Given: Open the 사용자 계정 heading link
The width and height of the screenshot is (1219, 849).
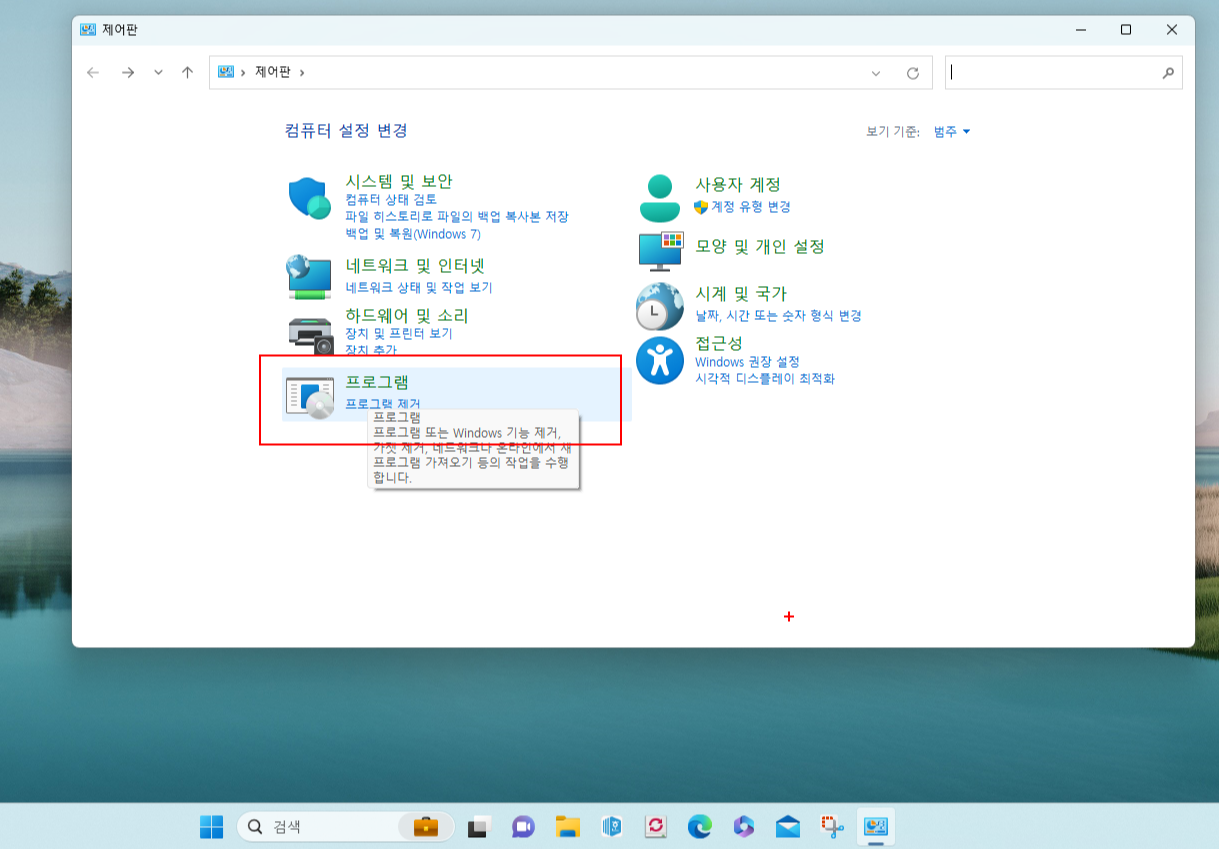Looking at the screenshot, I should click(x=738, y=184).
